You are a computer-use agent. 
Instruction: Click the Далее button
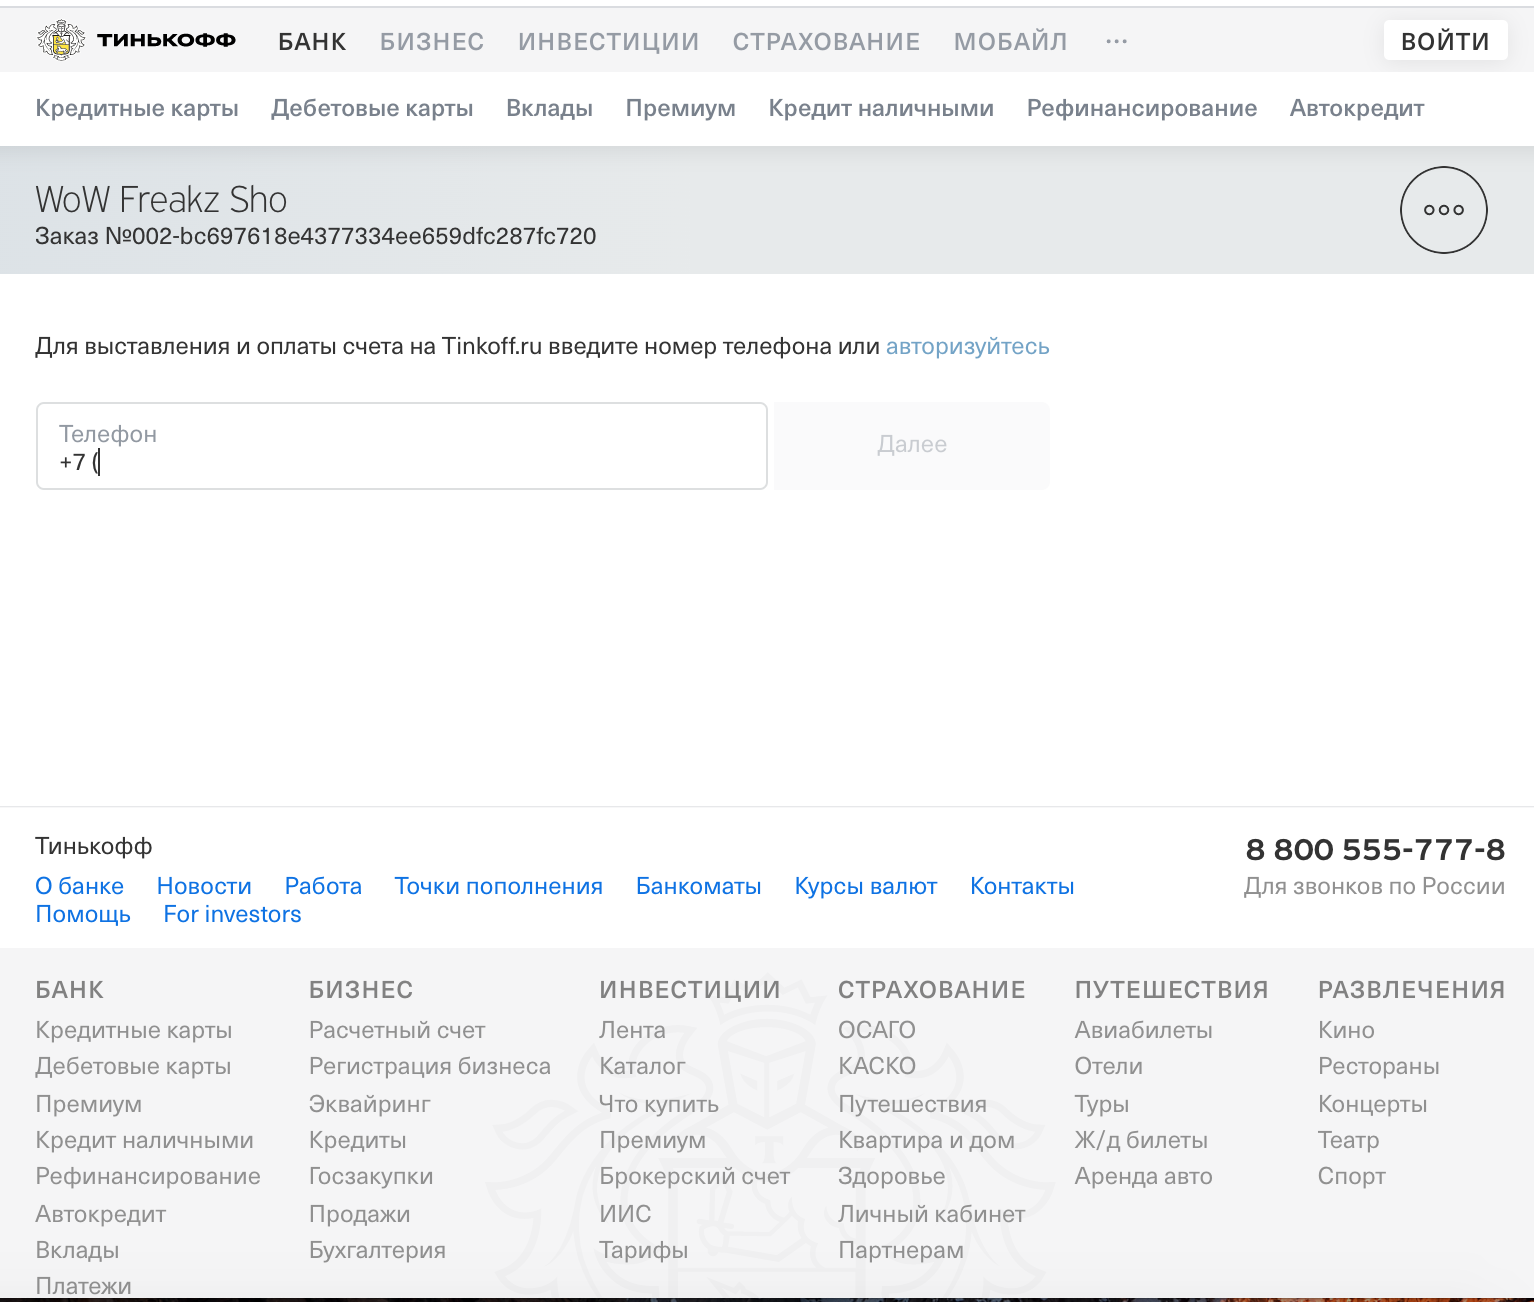click(912, 445)
